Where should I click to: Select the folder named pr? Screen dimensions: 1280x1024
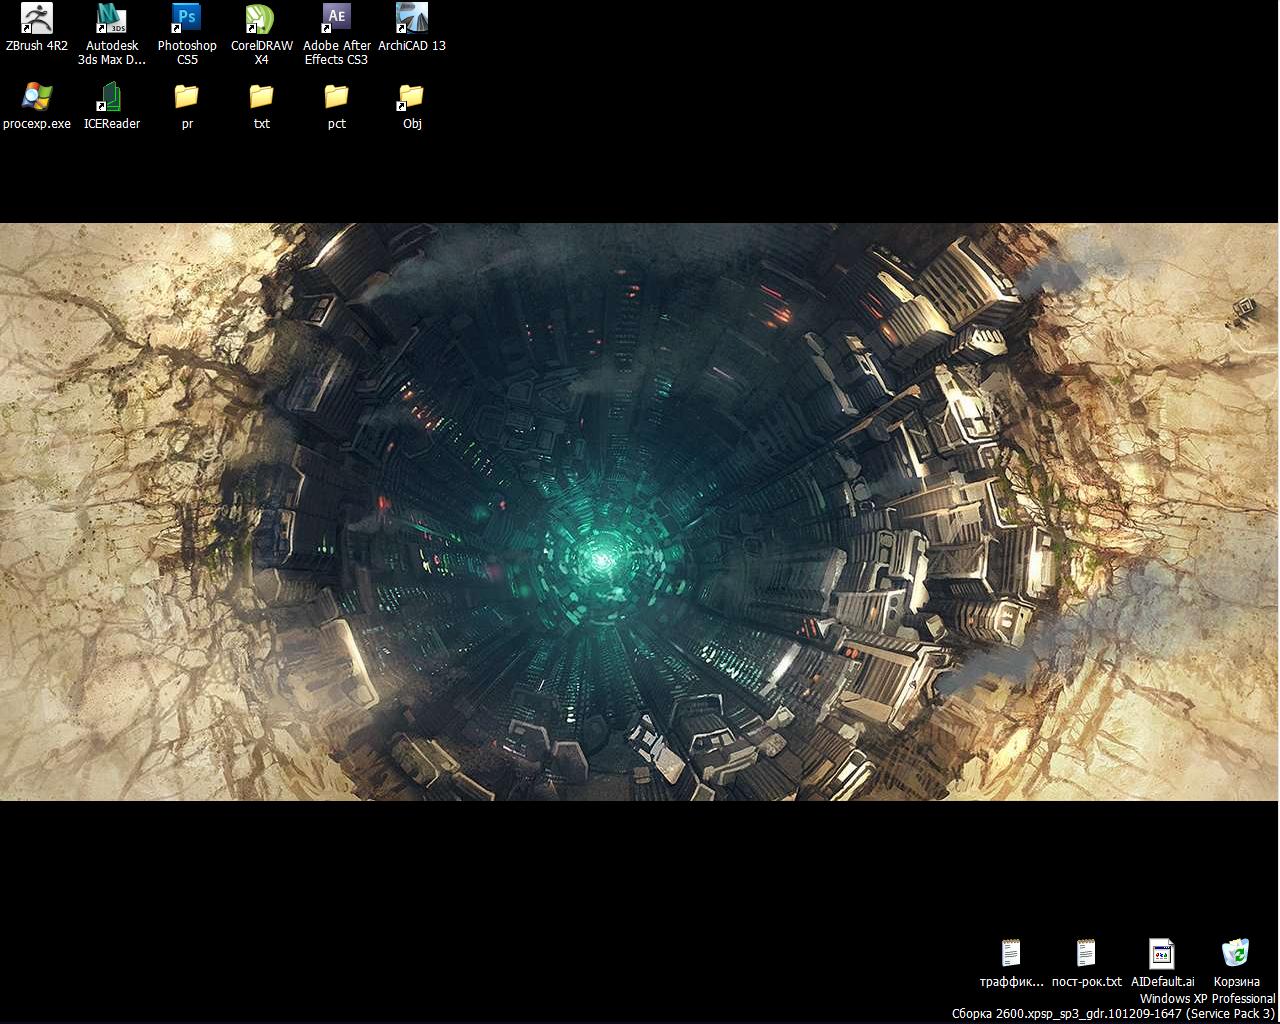click(x=187, y=97)
